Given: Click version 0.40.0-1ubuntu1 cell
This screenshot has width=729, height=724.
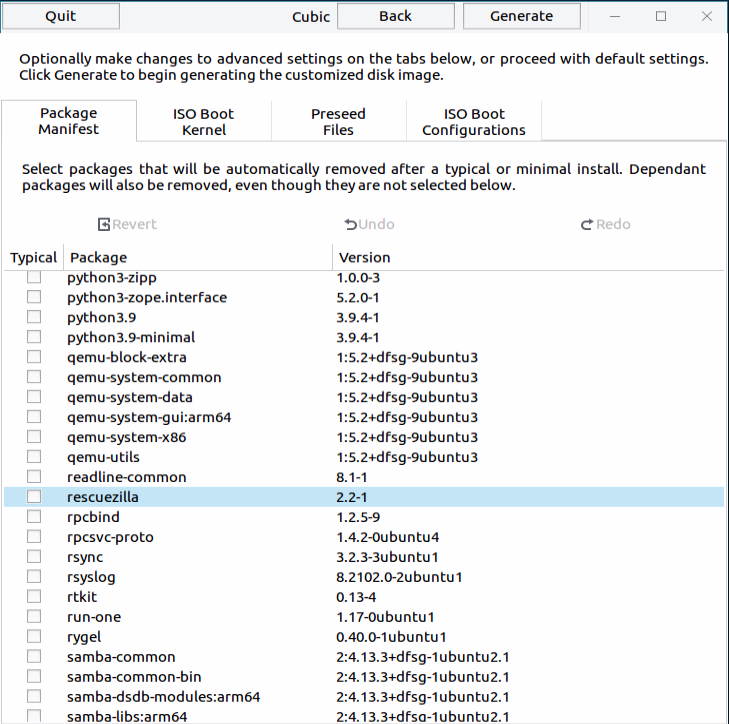Looking at the screenshot, I should [391, 637].
